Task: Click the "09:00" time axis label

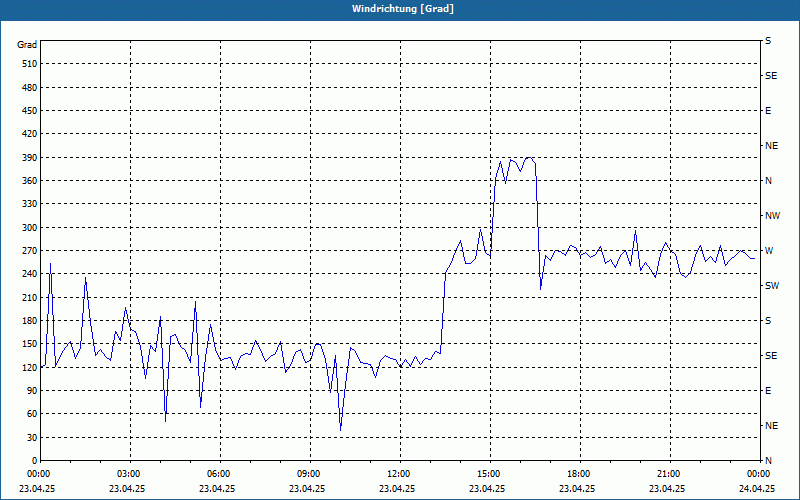Action: click(310, 474)
